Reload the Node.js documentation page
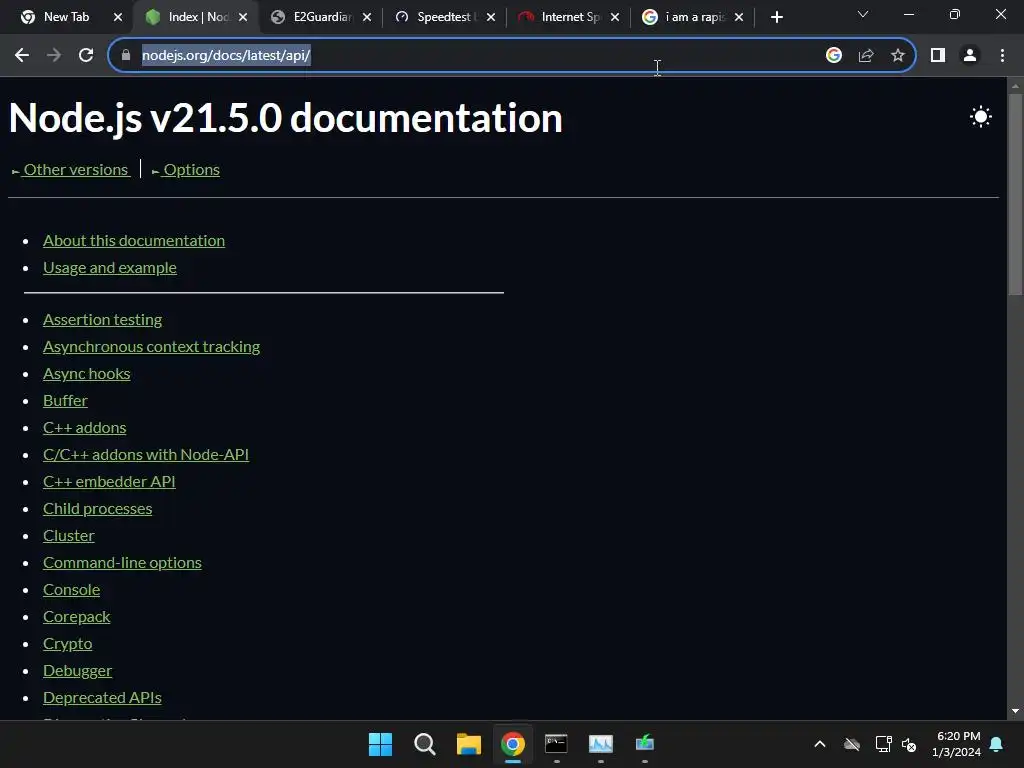The height and width of the screenshot is (768, 1024). (x=86, y=56)
